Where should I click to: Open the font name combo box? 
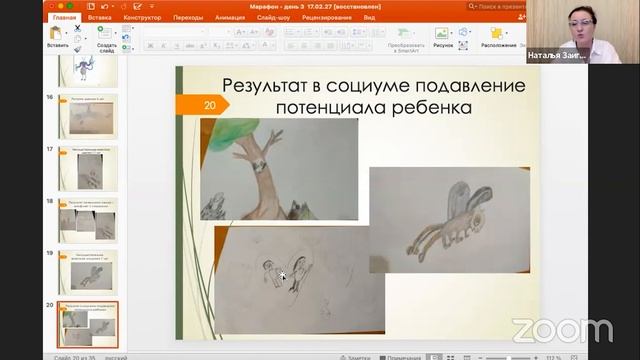coord(174,32)
